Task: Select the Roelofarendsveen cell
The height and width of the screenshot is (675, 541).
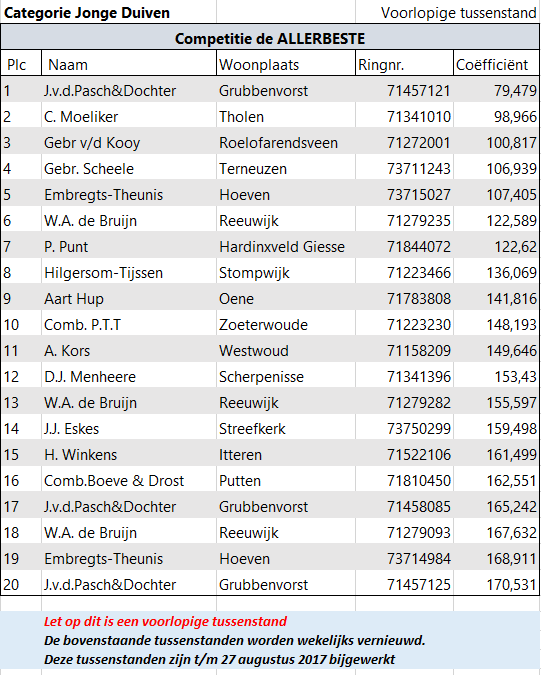Action: click(286, 142)
